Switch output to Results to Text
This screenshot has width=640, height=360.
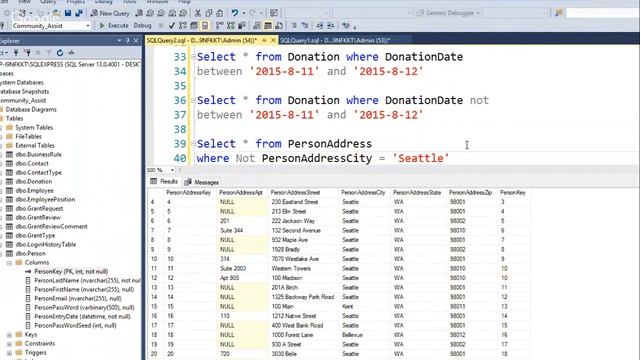tap(257, 26)
